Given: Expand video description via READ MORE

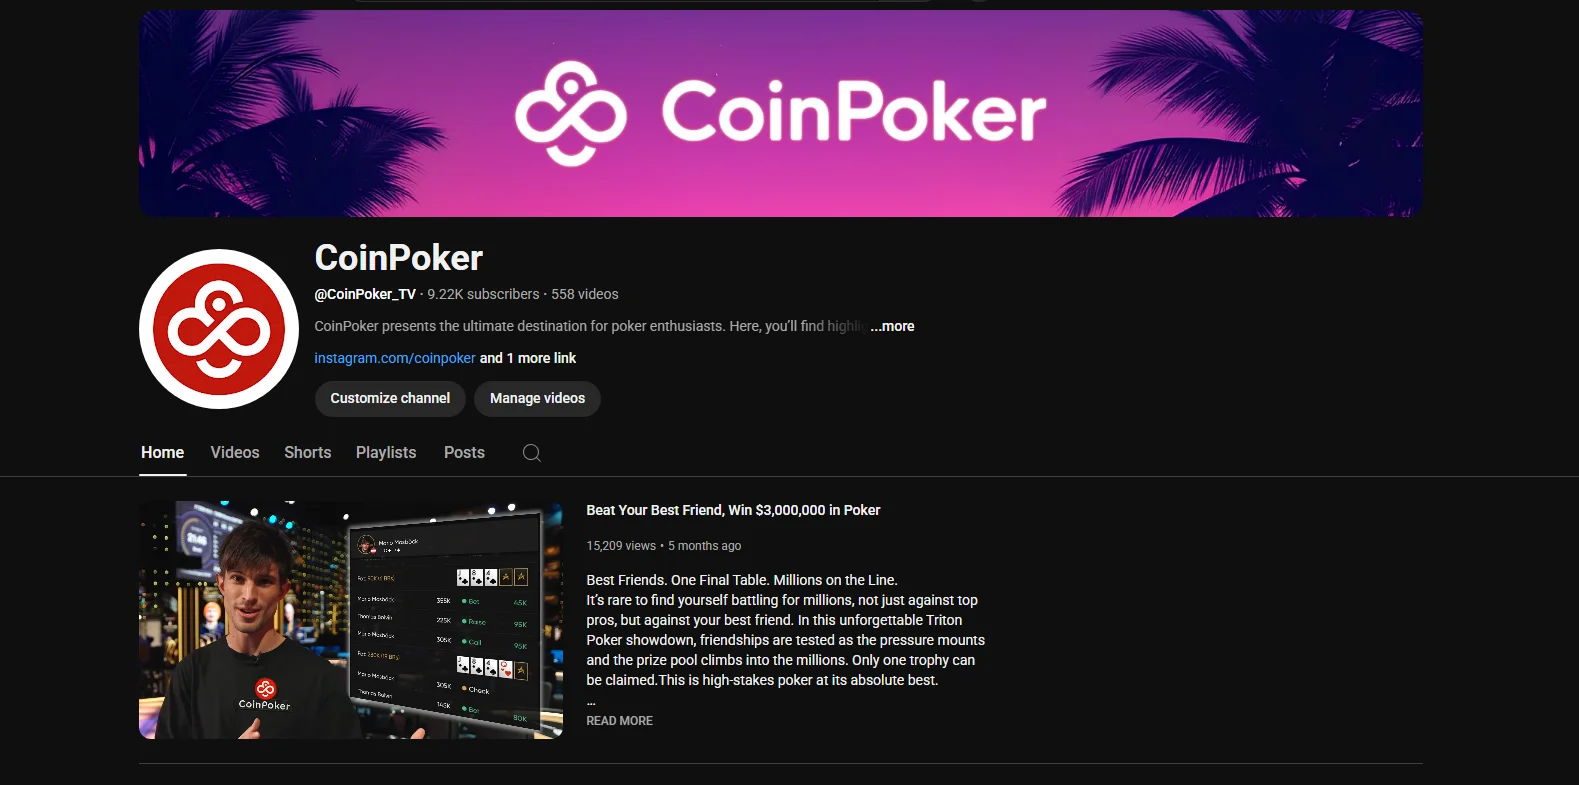Looking at the screenshot, I should pos(619,721).
